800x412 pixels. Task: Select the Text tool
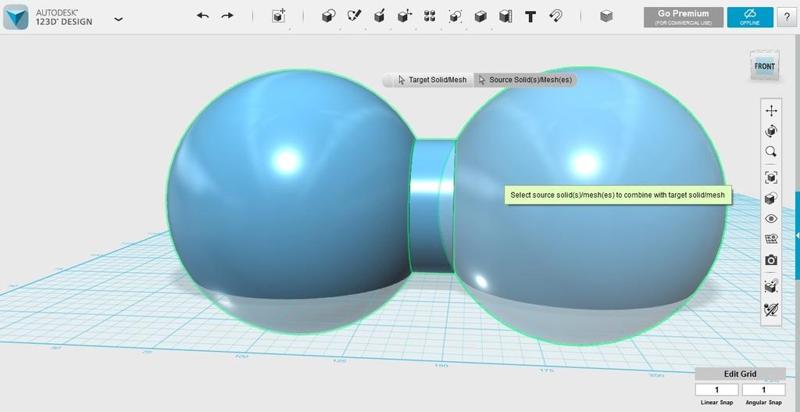click(531, 17)
